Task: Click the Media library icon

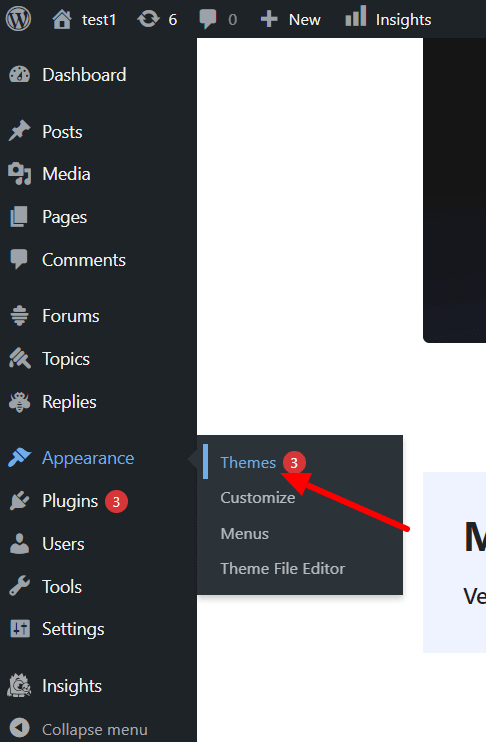Action: pos(19,174)
